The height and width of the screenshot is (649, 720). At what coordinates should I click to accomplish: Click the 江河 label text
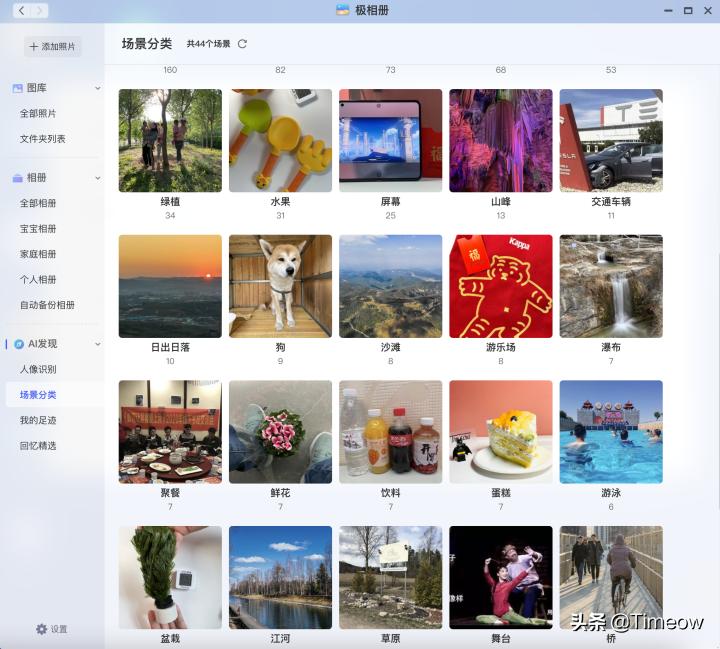280,638
